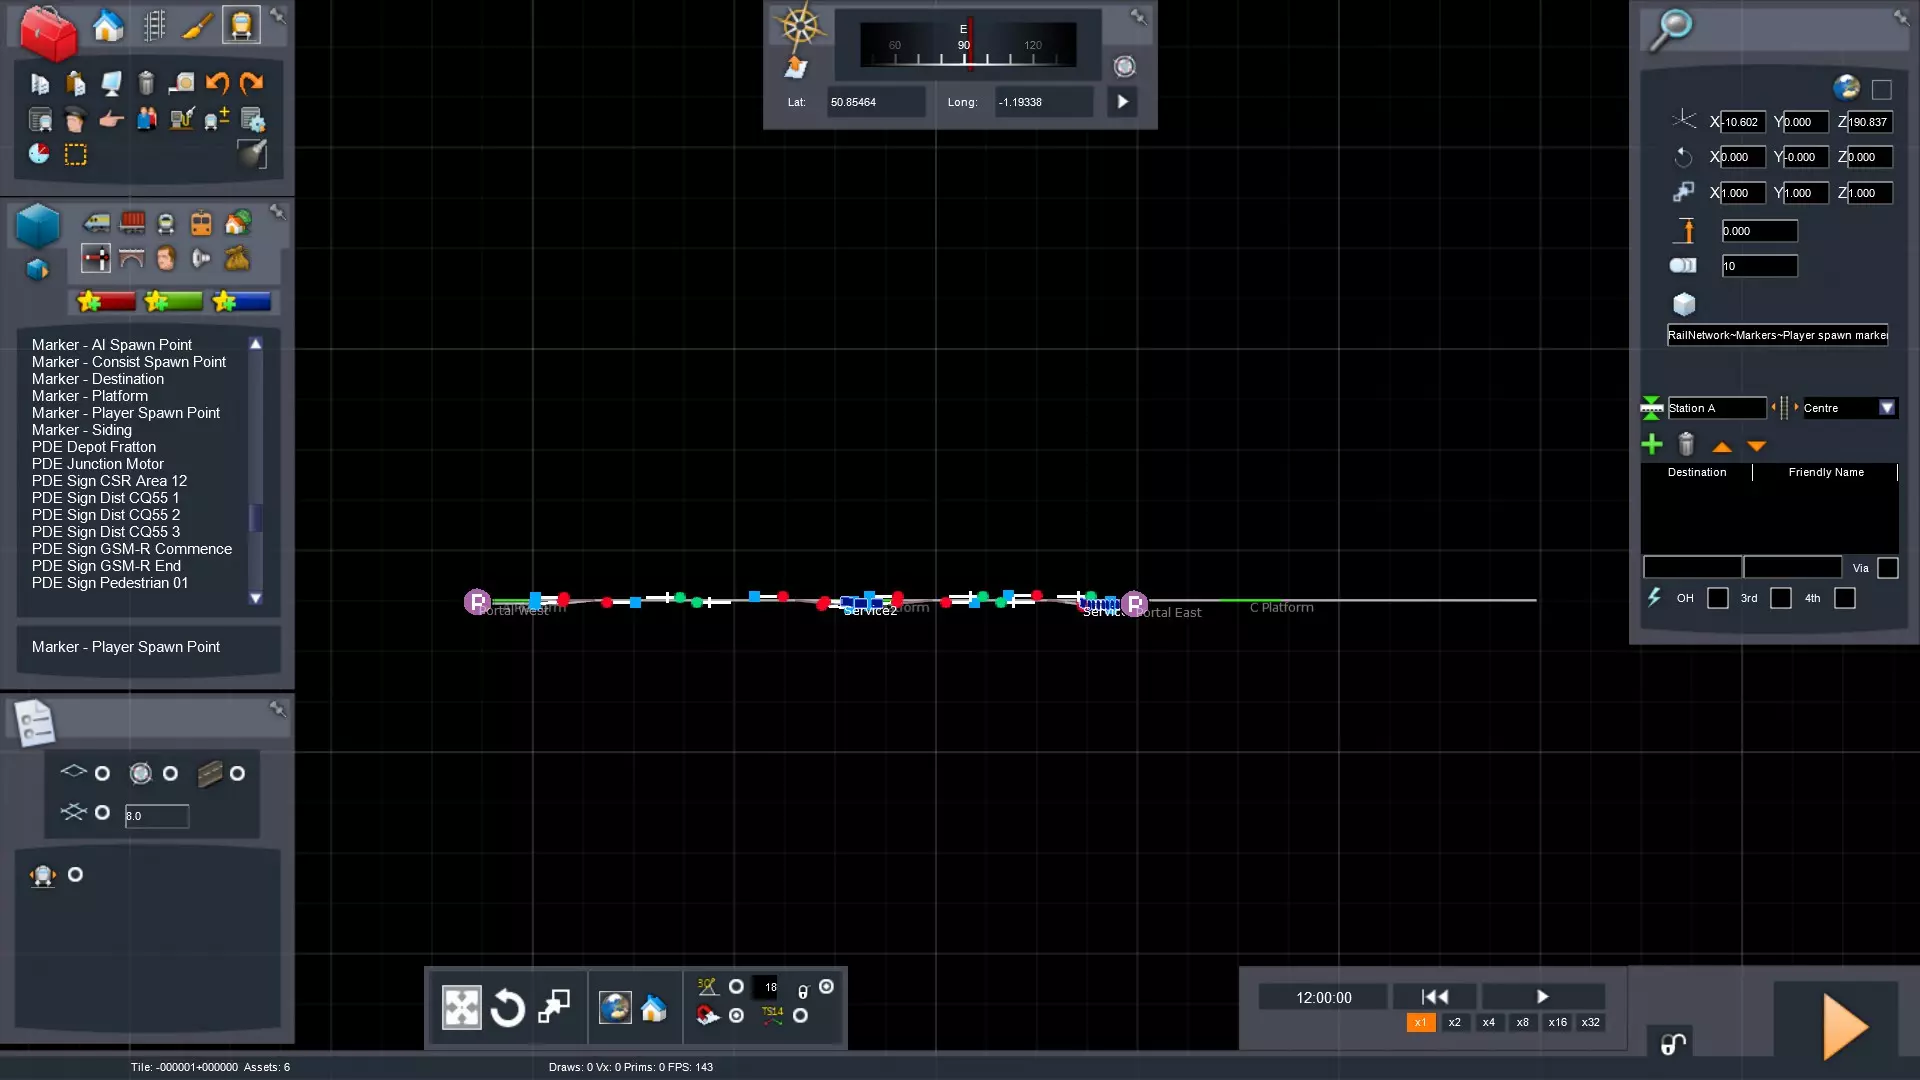Viewport: 1920px width, 1080px height.
Task: Select the blue home building icon
Action: [108, 26]
